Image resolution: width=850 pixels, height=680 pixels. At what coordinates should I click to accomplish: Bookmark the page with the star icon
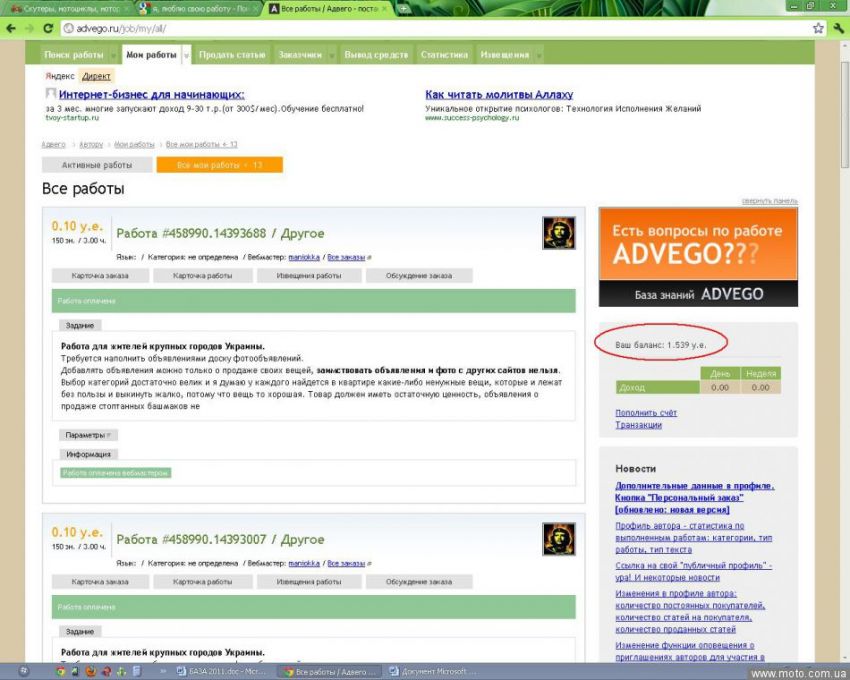point(818,28)
